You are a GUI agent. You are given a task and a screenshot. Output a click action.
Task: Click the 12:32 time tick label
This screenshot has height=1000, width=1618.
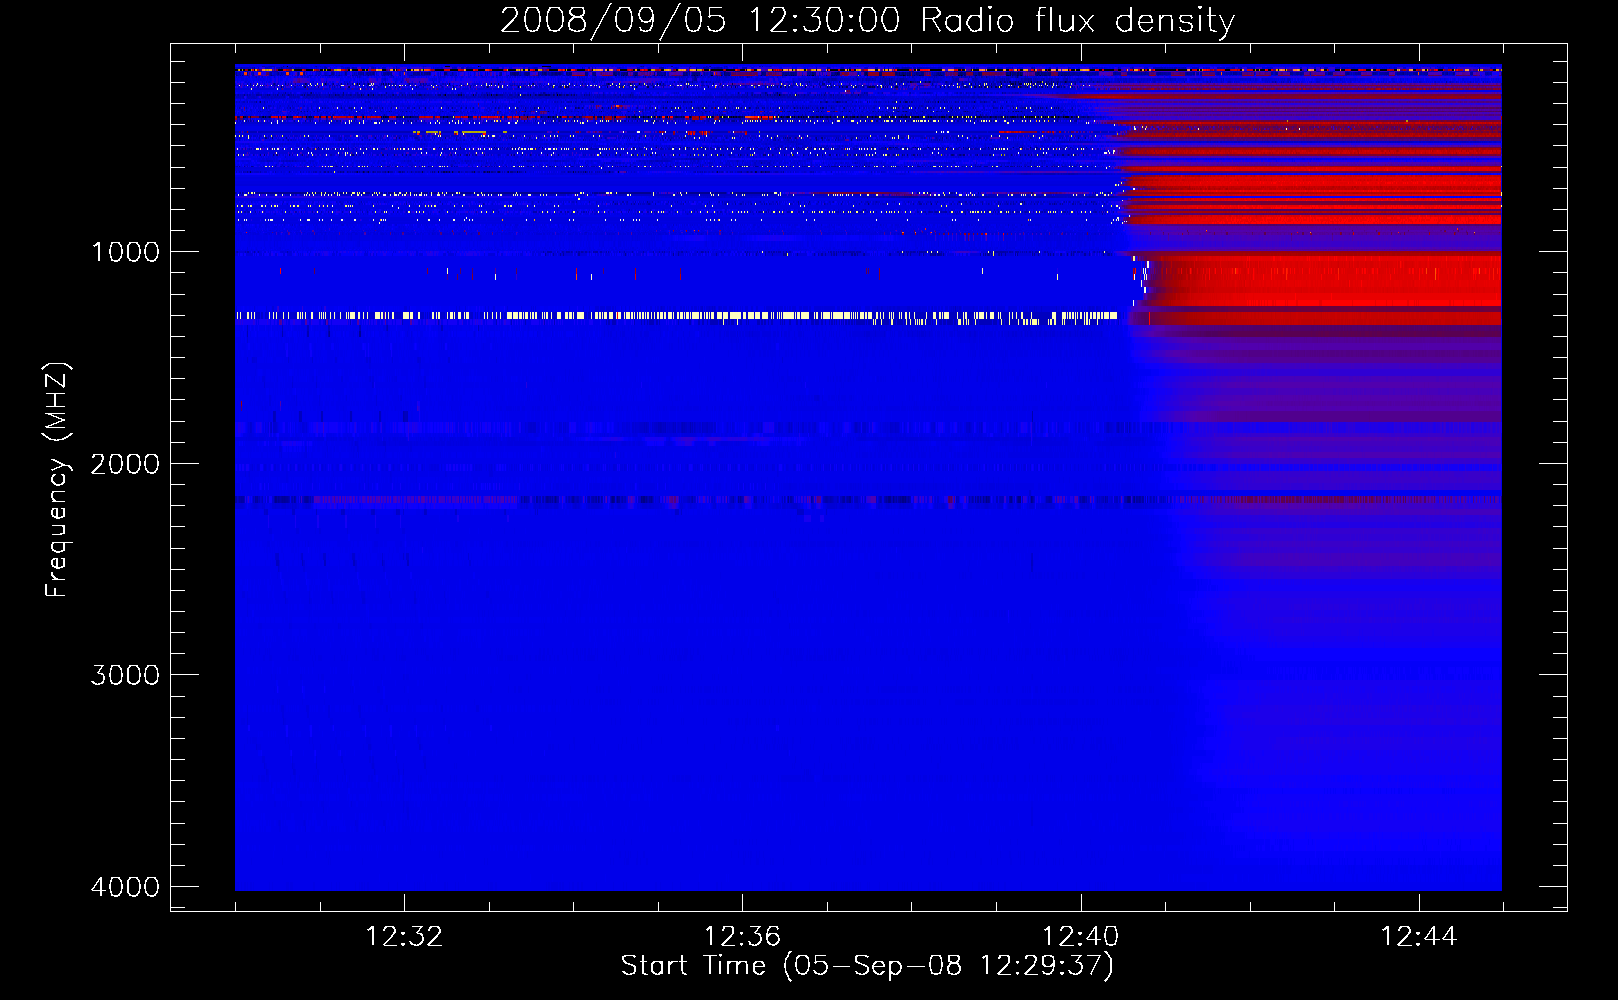tap(404, 937)
